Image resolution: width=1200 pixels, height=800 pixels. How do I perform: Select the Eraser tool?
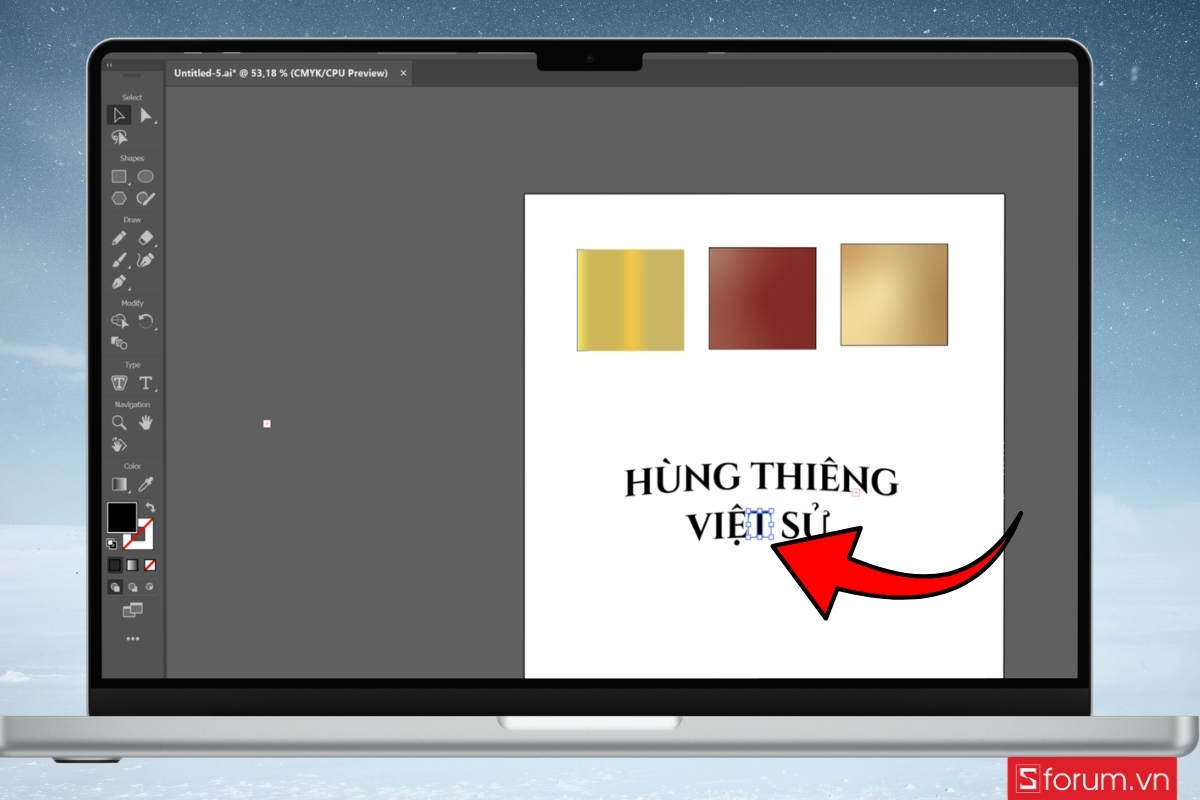pos(146,238)
